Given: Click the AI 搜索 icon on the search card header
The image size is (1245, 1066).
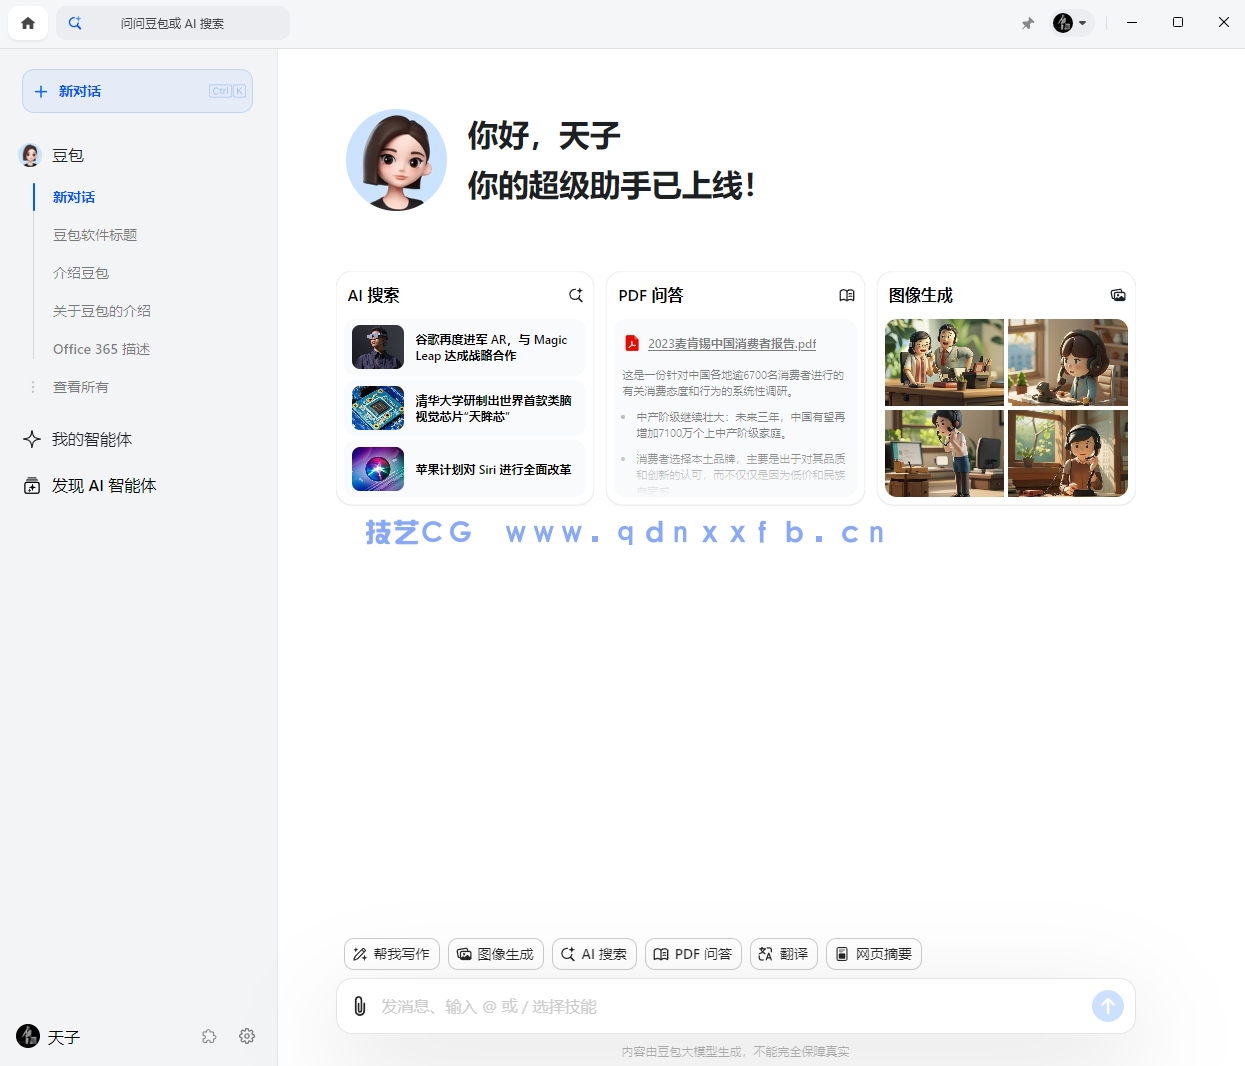Looking at the screenshot, I should coord(576,295).
